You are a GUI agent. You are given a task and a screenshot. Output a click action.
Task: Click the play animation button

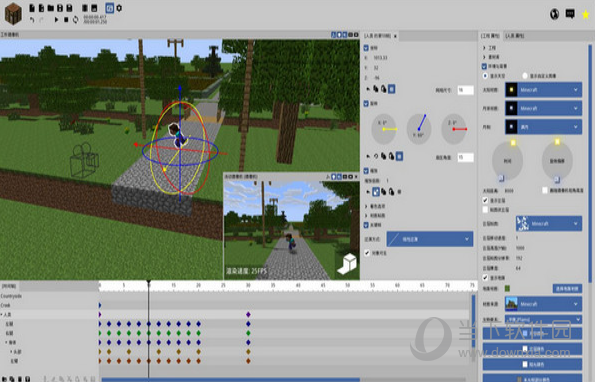tap(57, 19)
